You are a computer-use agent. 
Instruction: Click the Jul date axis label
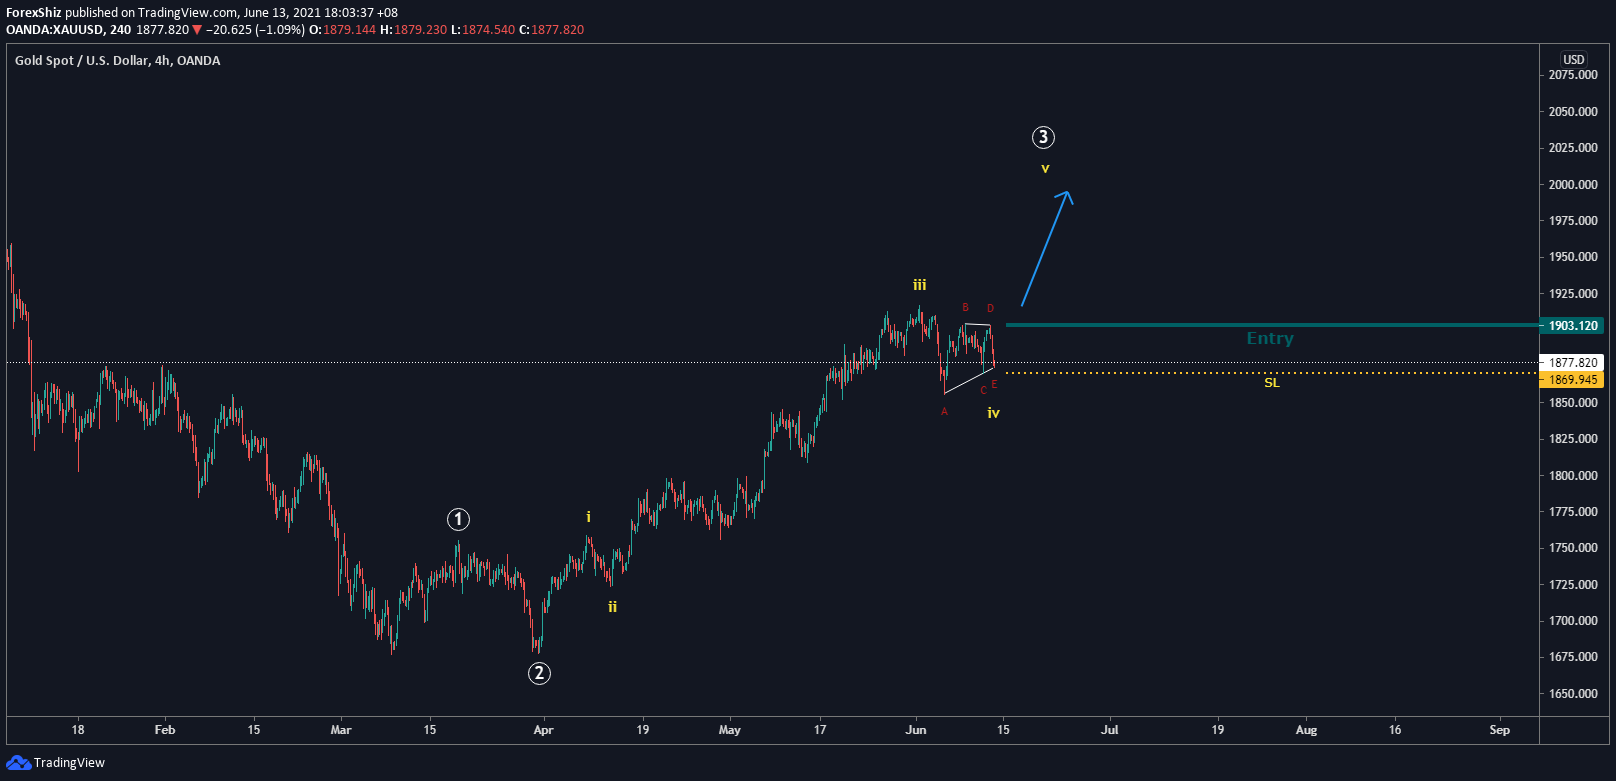(1110, 730)
